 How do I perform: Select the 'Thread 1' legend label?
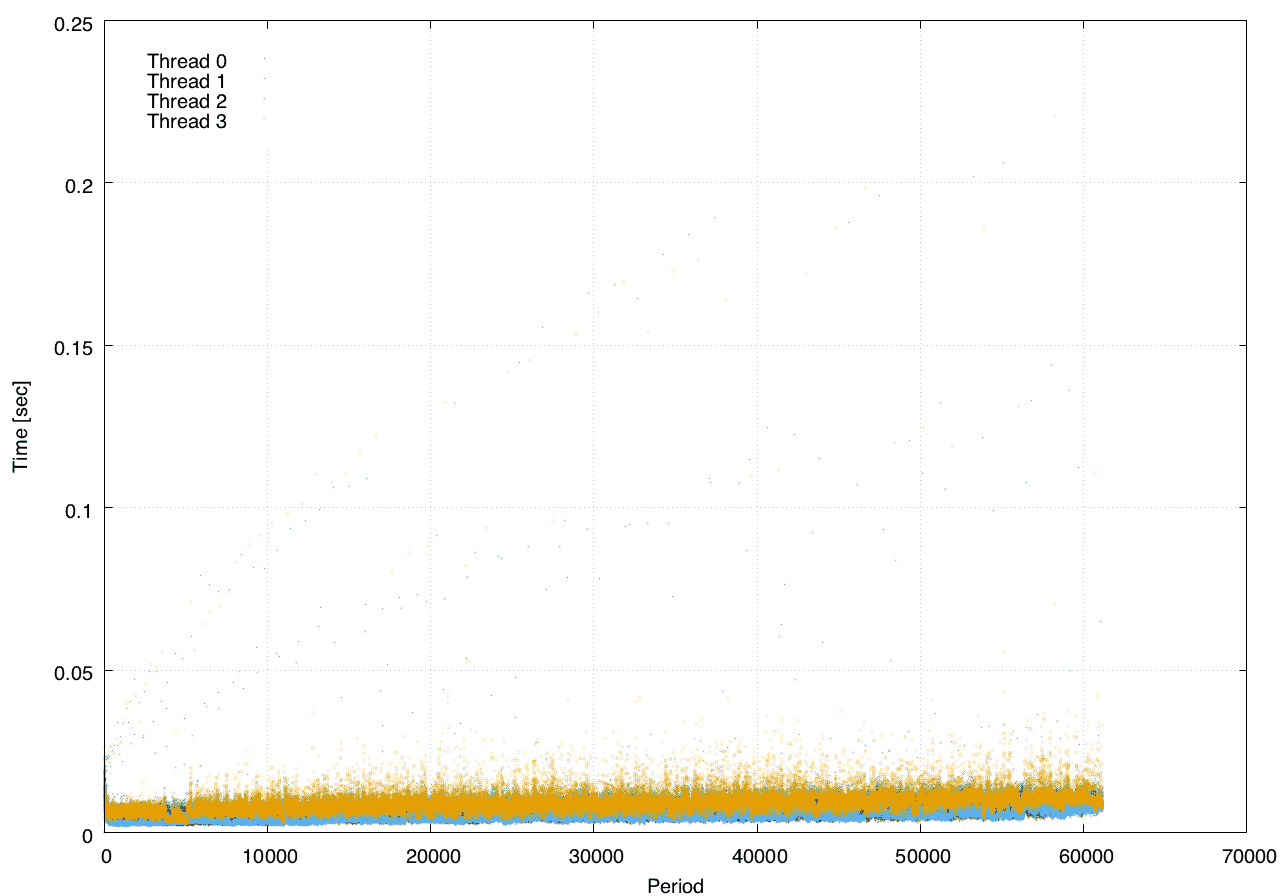tap(187, 81)
